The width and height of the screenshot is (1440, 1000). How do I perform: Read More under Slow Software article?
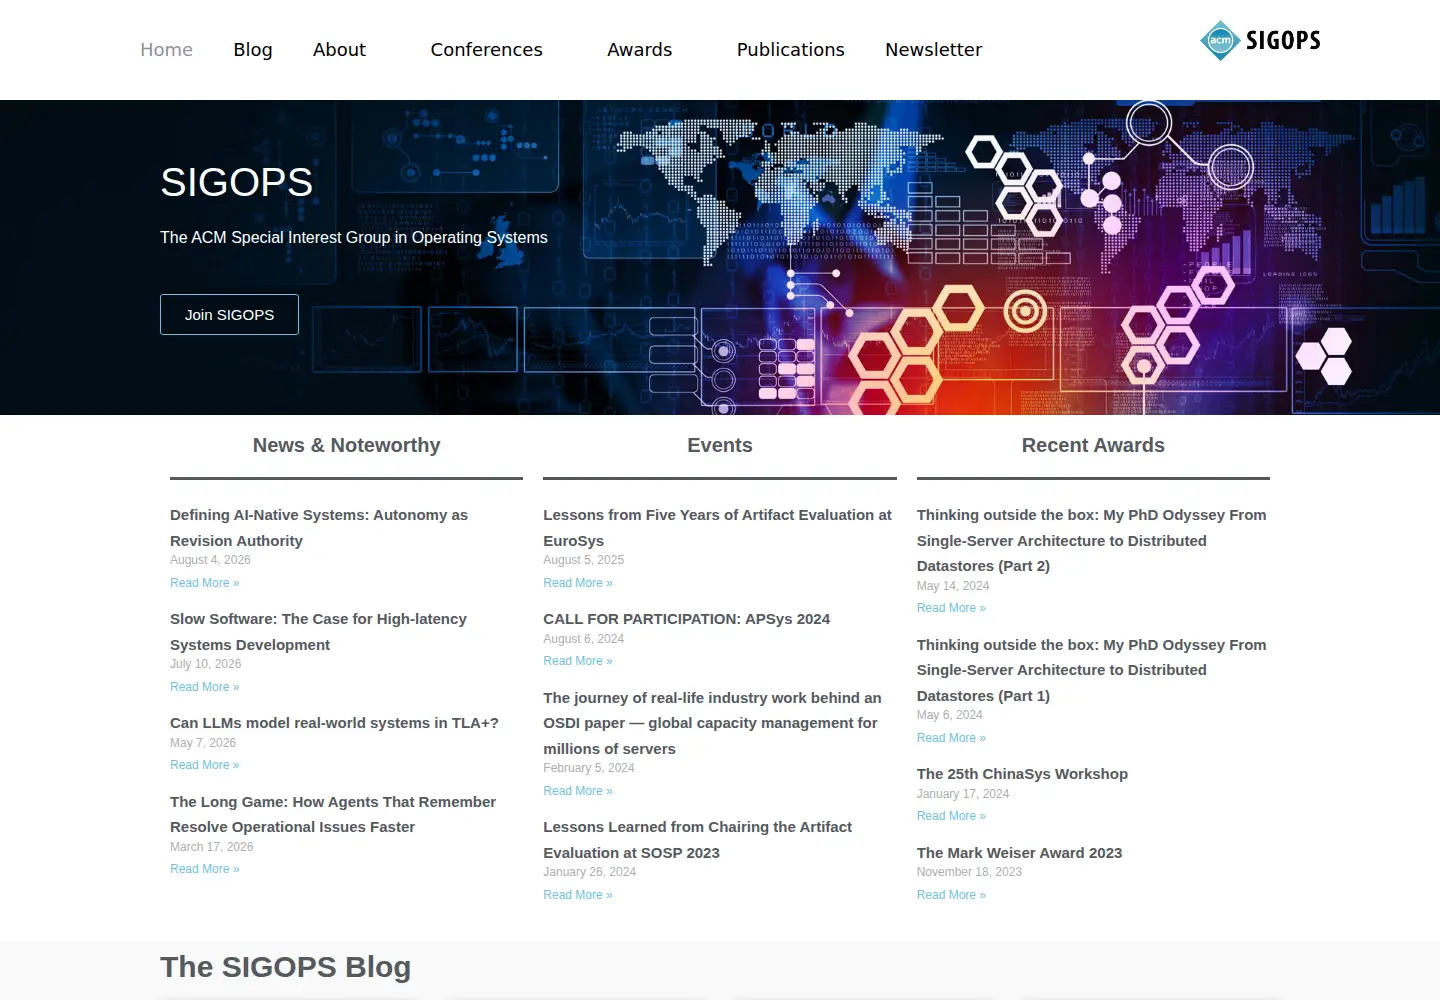pos(205,687)
